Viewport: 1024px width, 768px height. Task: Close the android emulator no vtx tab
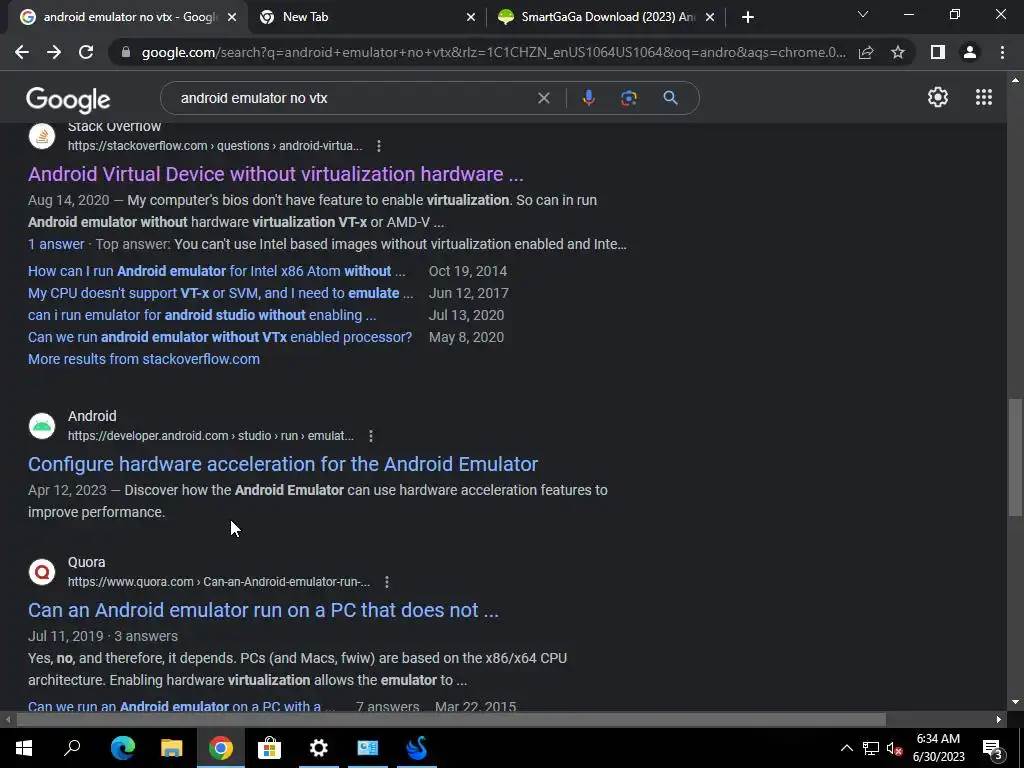click(232, 17)
